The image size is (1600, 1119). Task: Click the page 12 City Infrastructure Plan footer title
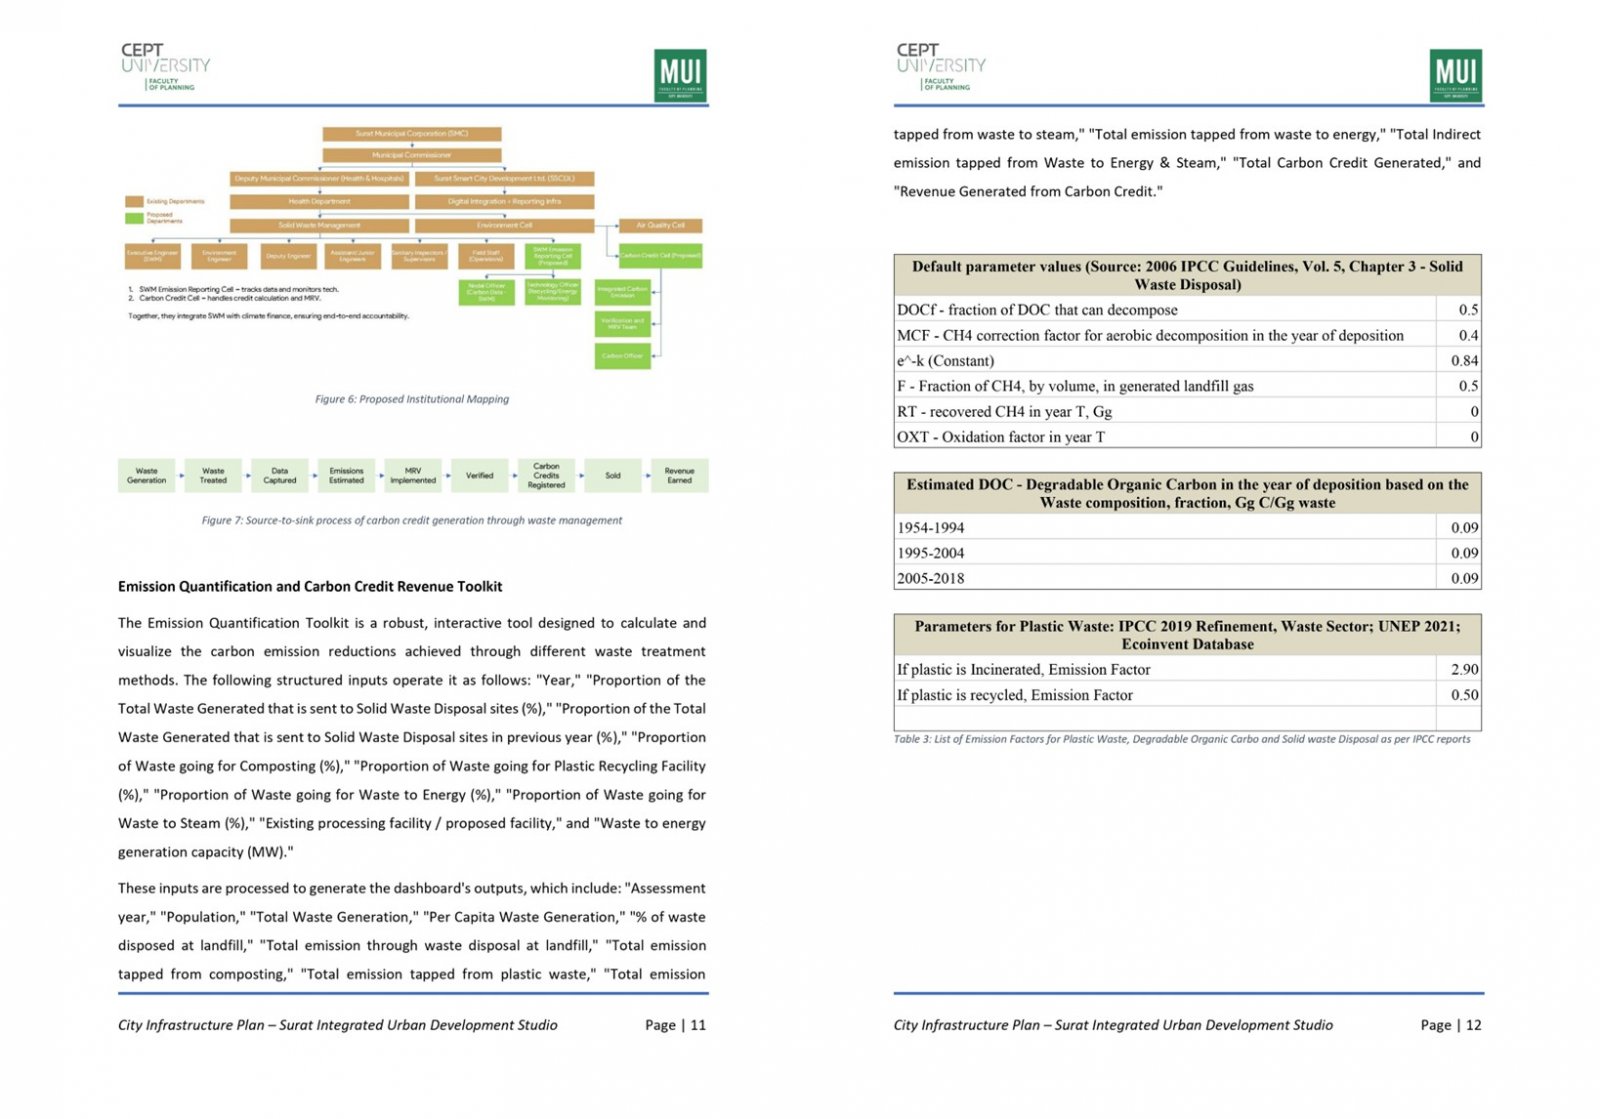(x=1113, y=1025)
